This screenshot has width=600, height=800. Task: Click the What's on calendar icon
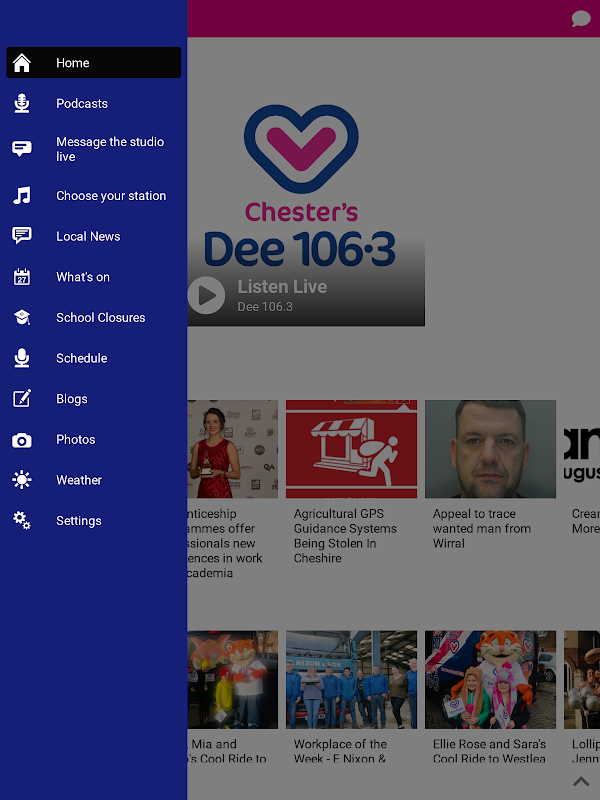(x=22, y=277)
